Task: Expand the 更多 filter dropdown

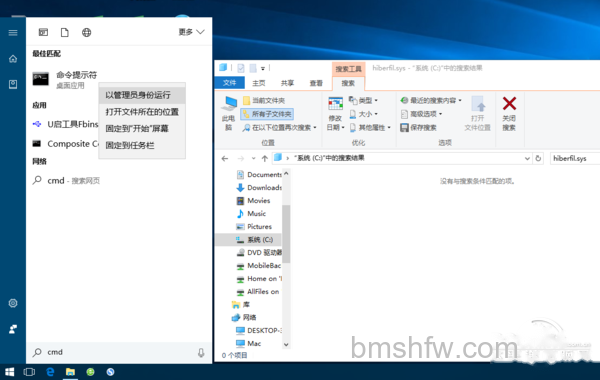Action: point(191,32)
